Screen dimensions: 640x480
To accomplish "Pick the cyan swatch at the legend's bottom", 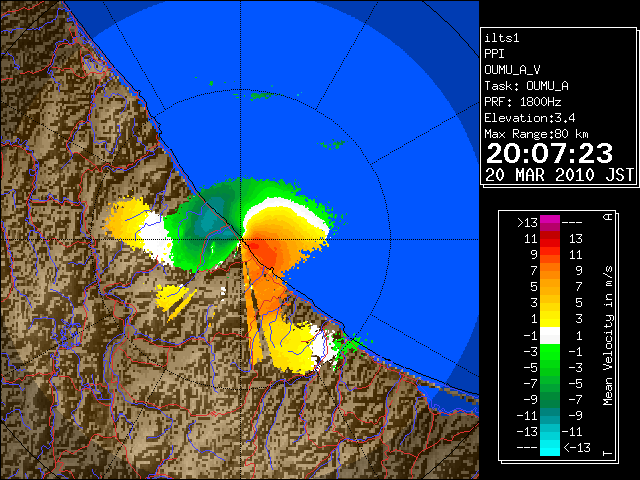I will [550, 448].
